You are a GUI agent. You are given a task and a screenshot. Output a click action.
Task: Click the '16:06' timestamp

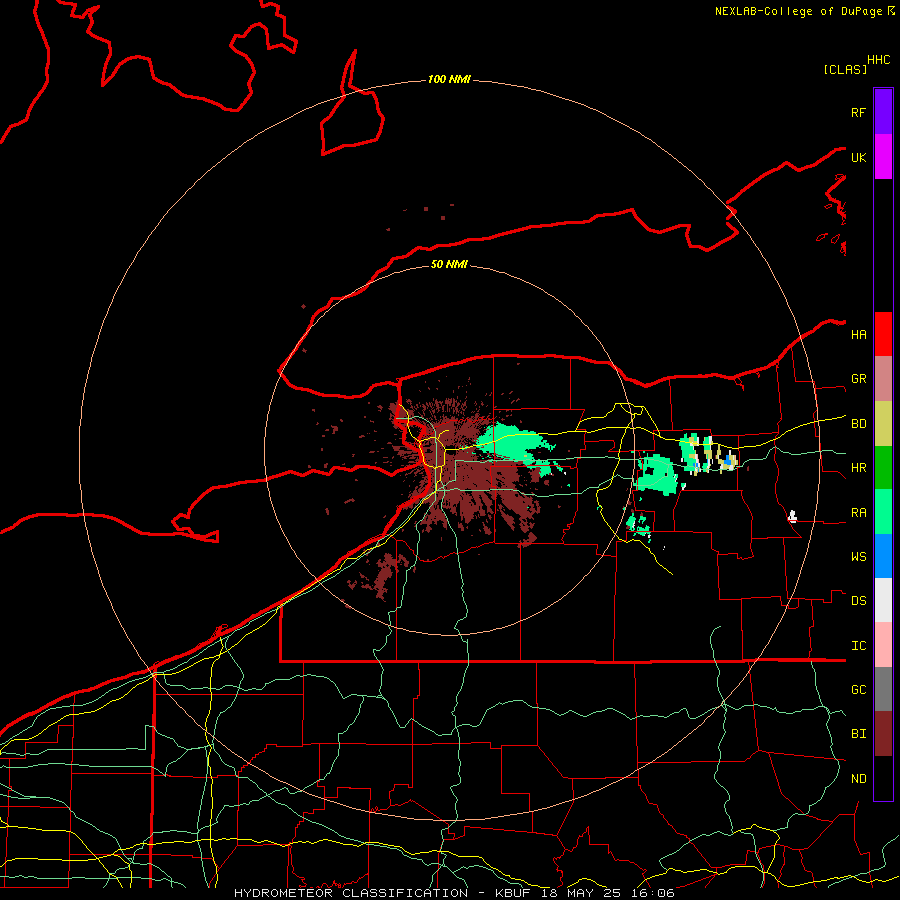tap(654, 893)
